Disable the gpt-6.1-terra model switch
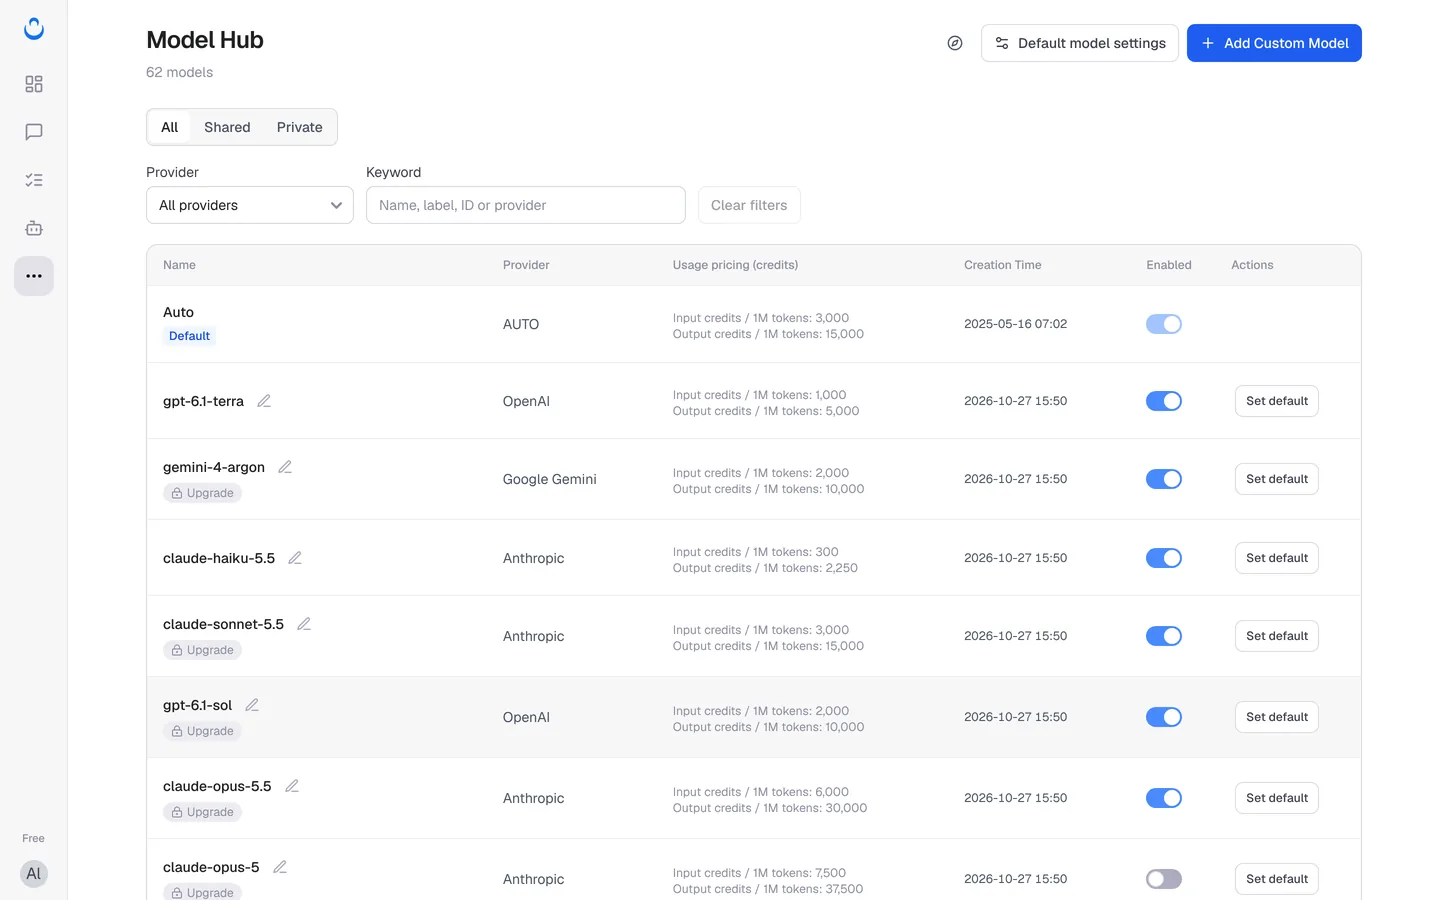 pyautogui.click(x=1164, y=401)
